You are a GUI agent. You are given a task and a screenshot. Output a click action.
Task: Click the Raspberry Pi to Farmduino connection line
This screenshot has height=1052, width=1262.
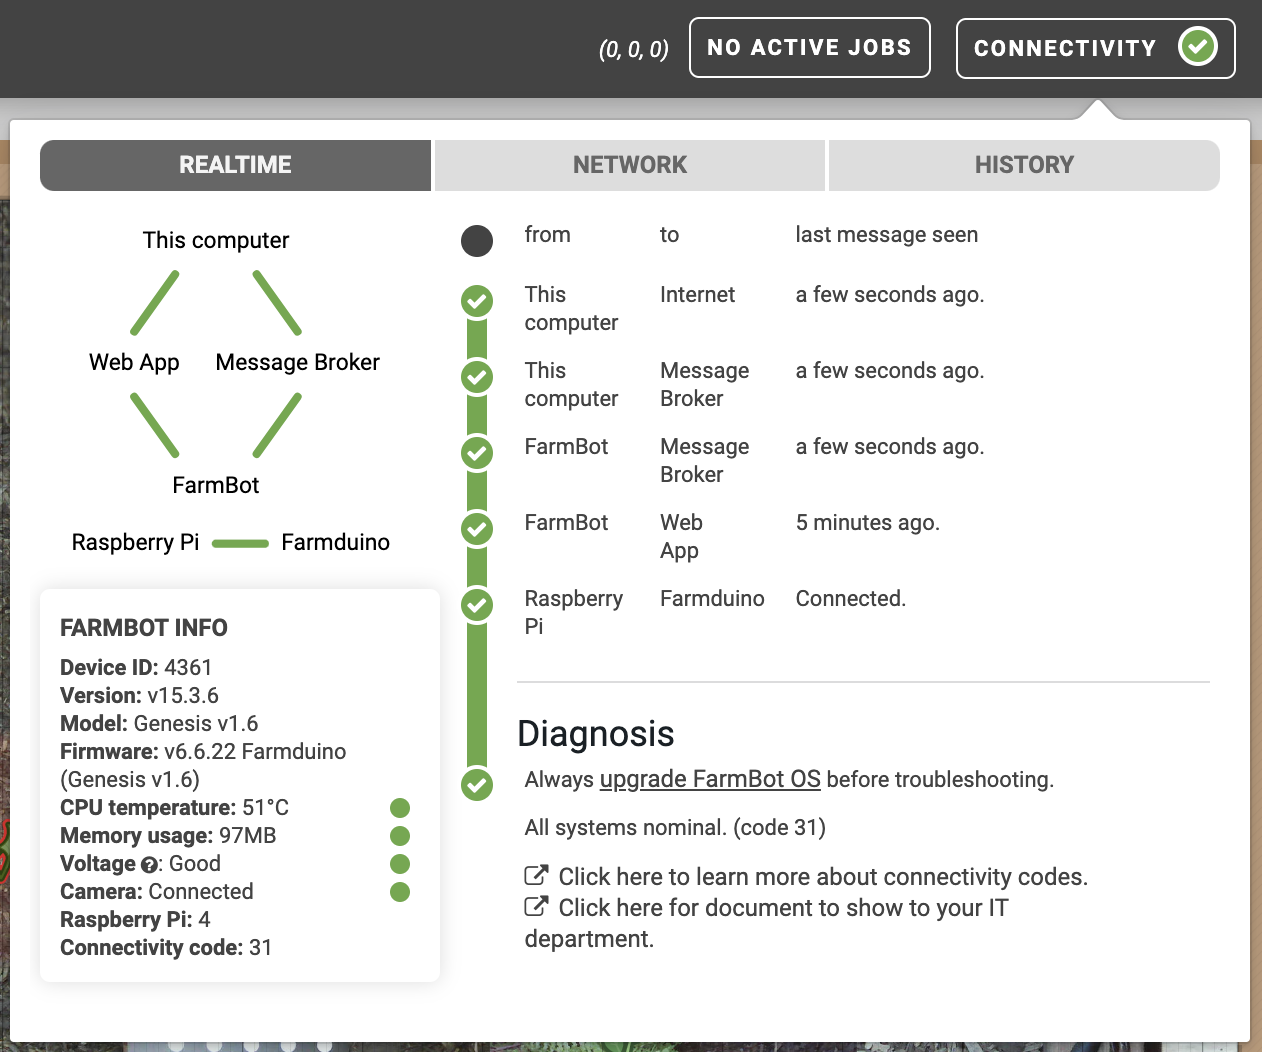click(x=240, y=544)
